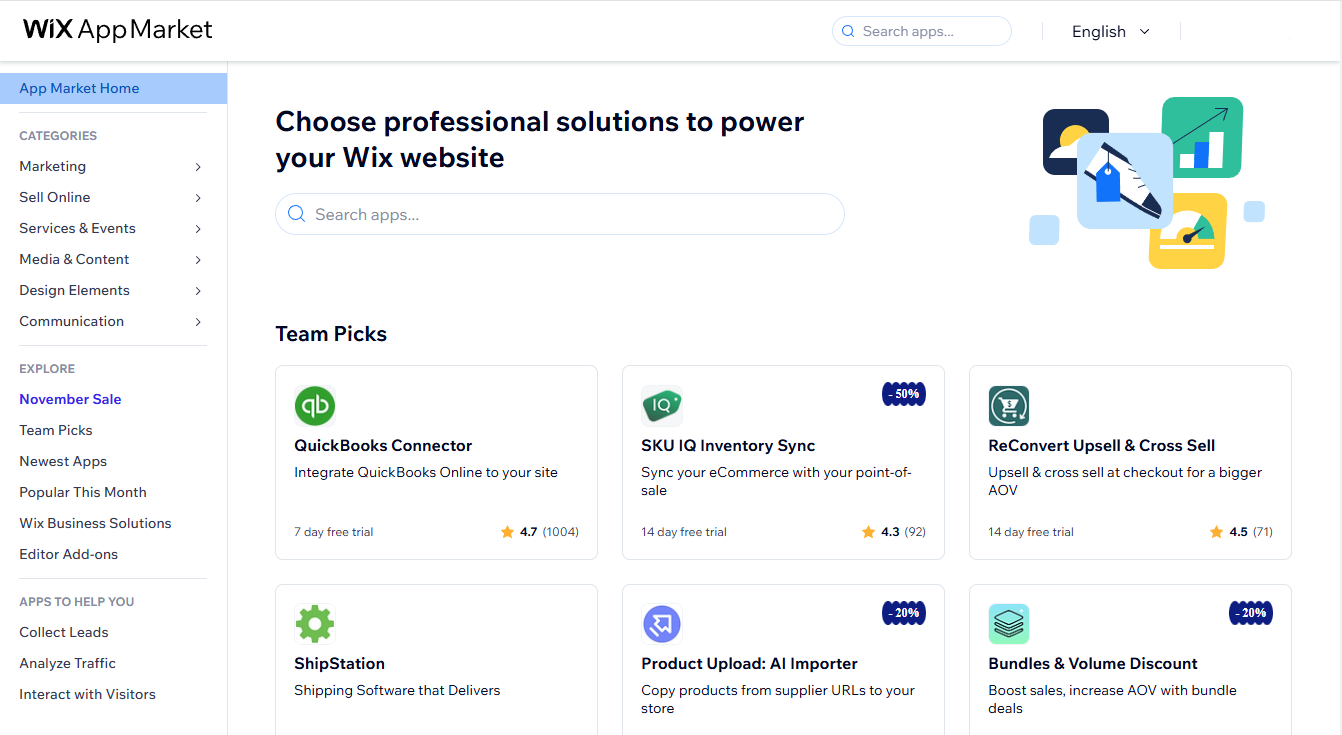This screenshot has width=1342, height=735.
Task: Click the QuickBooks Connector app icon
Action: pyautogui.click(x=315, y=406)
